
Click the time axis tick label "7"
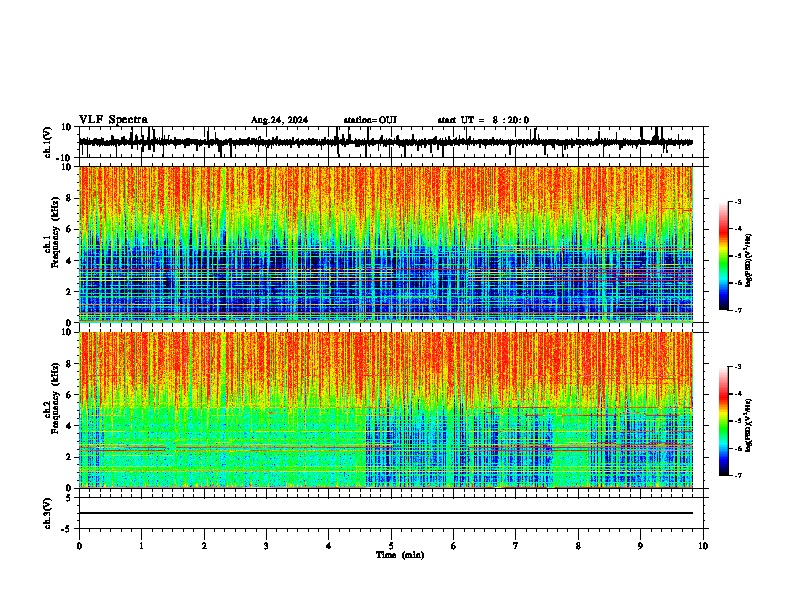point(516,546)
